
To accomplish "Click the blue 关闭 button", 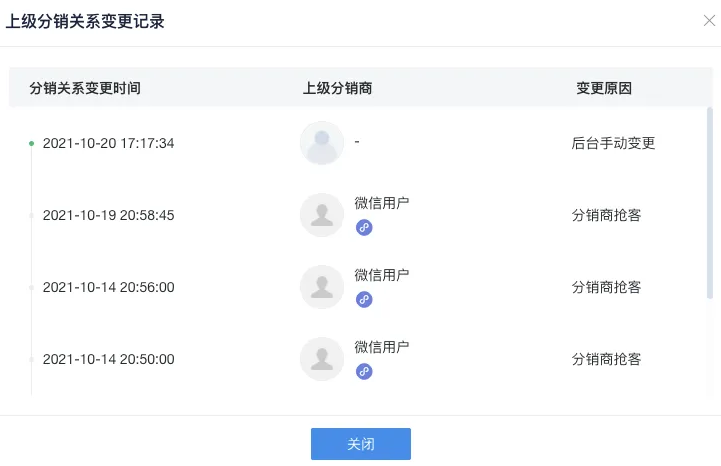I will click(360, 444).
